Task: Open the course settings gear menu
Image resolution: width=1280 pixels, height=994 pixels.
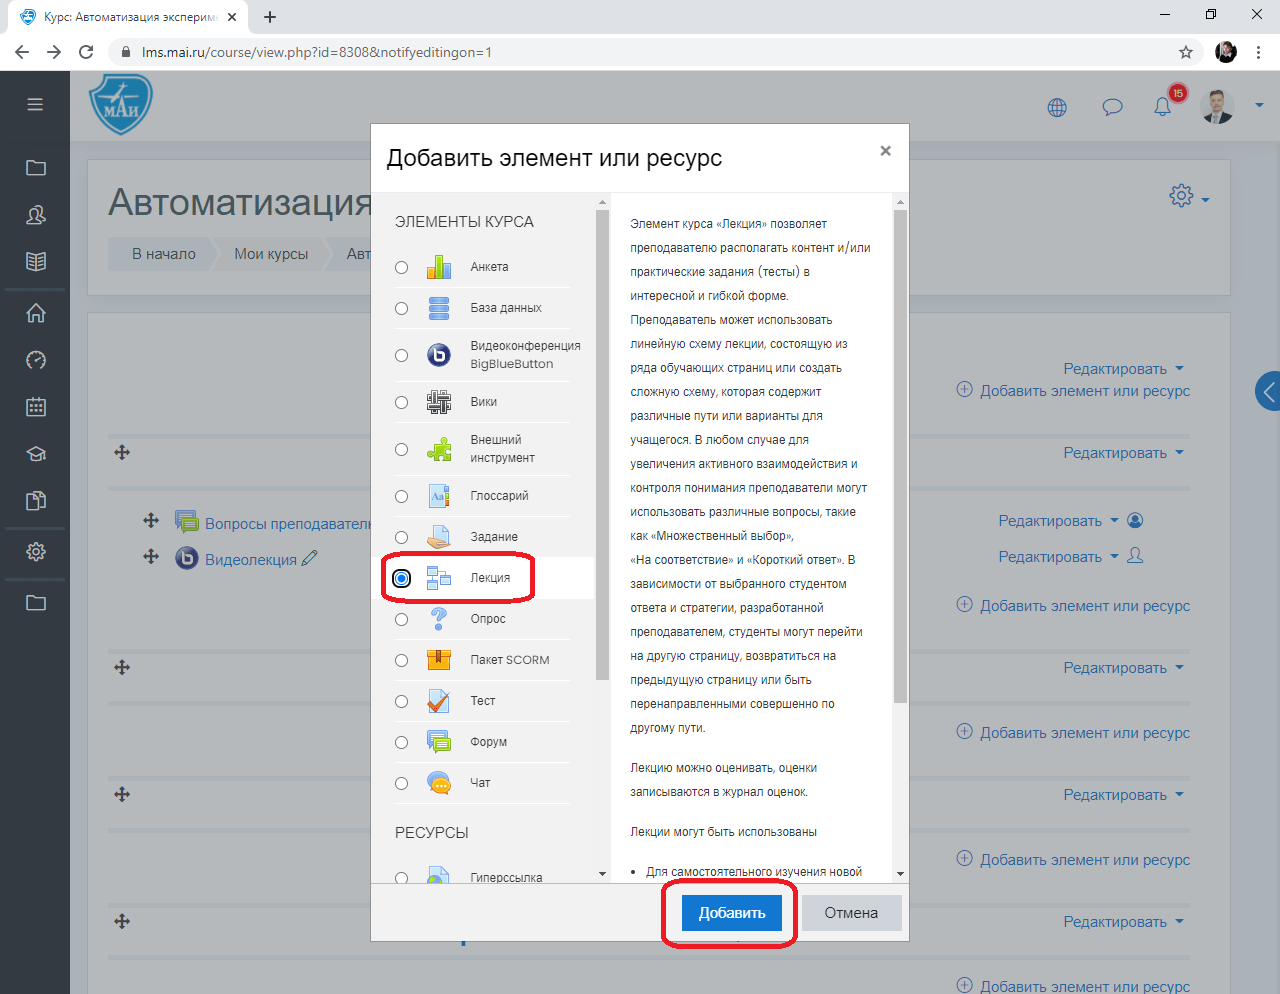Action: (x=1189, y=196)
